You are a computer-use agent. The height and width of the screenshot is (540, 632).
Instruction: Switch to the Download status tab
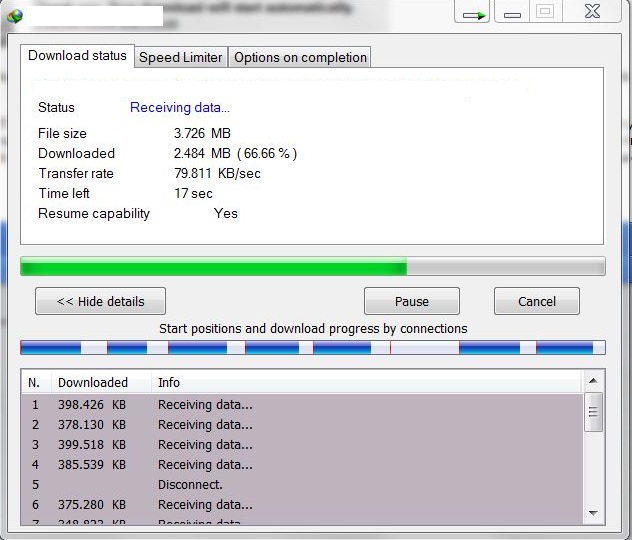[x=77, y=56]
